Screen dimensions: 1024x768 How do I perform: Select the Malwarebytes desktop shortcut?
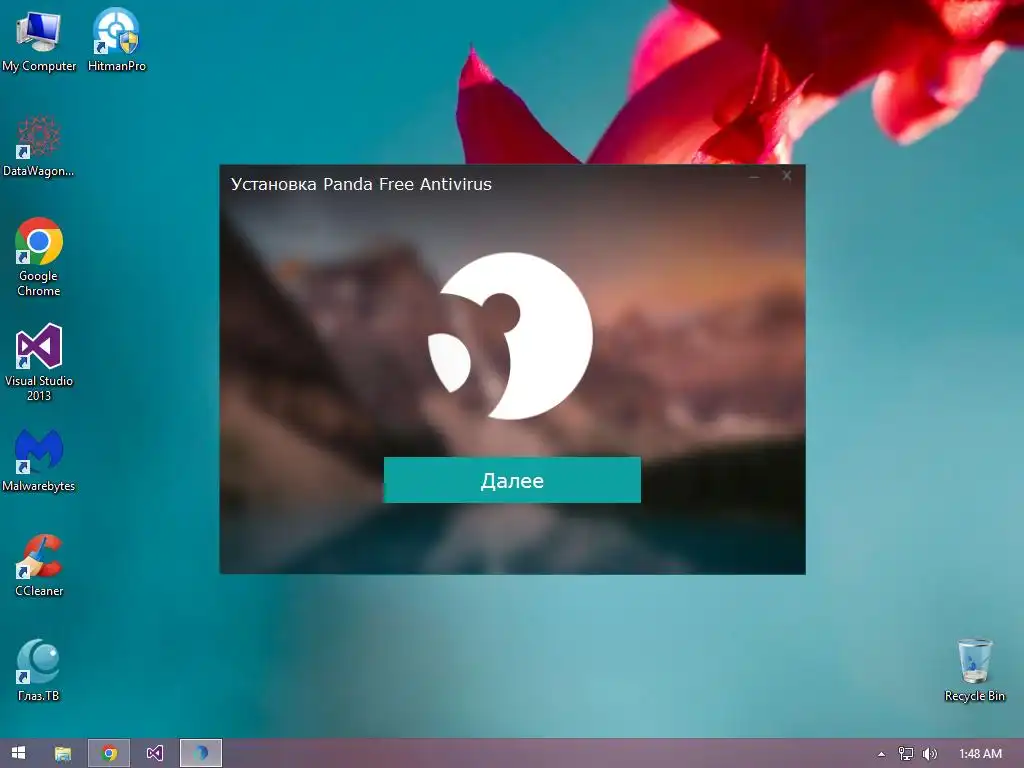tap(39, 461)
